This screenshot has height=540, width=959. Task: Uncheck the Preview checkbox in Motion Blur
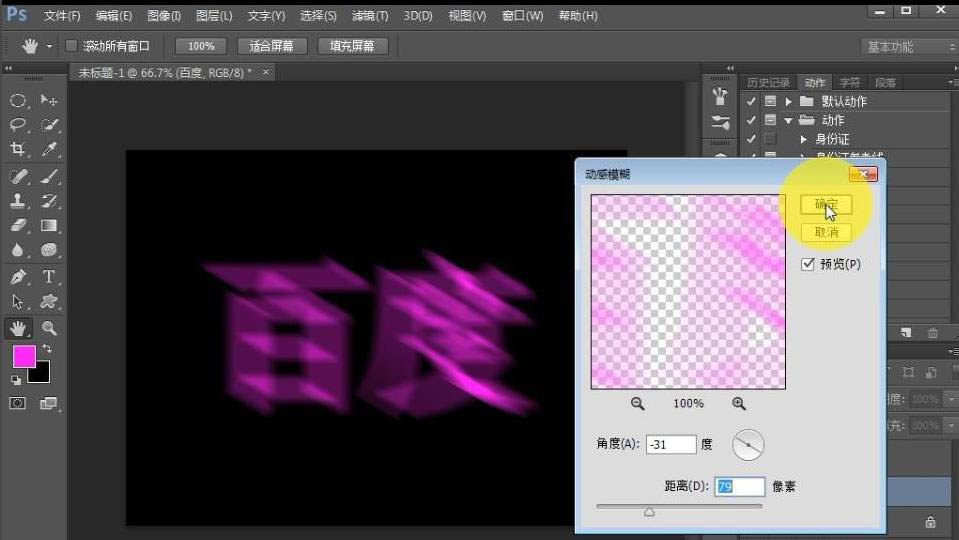coord(808,264)
